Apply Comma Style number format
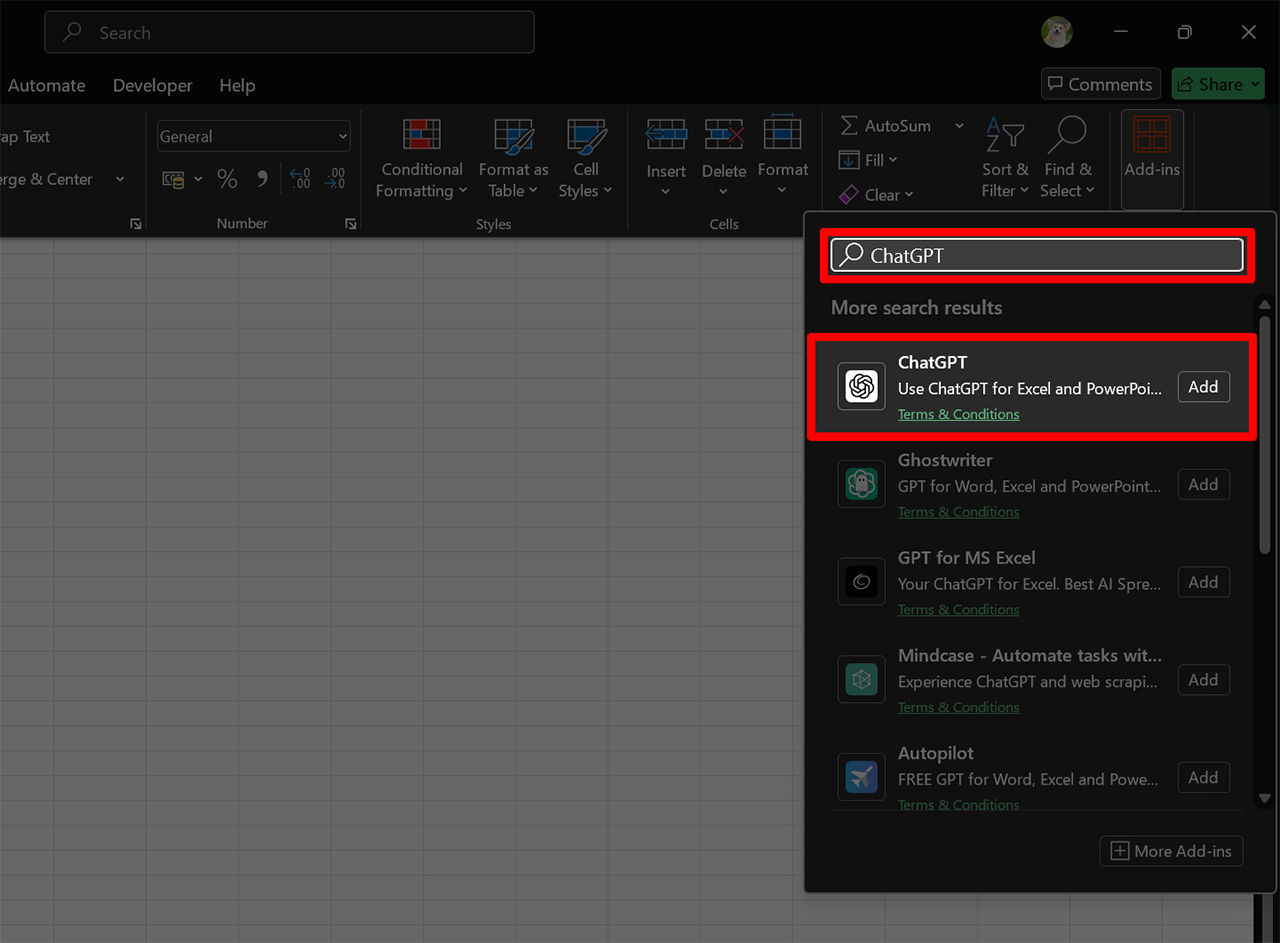1280x943 pixels. click(262, 179)
